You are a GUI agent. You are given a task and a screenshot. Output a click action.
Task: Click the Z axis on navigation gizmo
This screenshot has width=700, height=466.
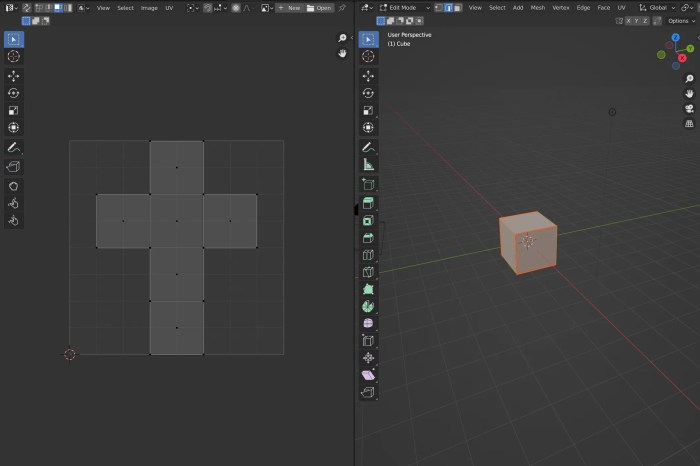(x=675, y=37)
